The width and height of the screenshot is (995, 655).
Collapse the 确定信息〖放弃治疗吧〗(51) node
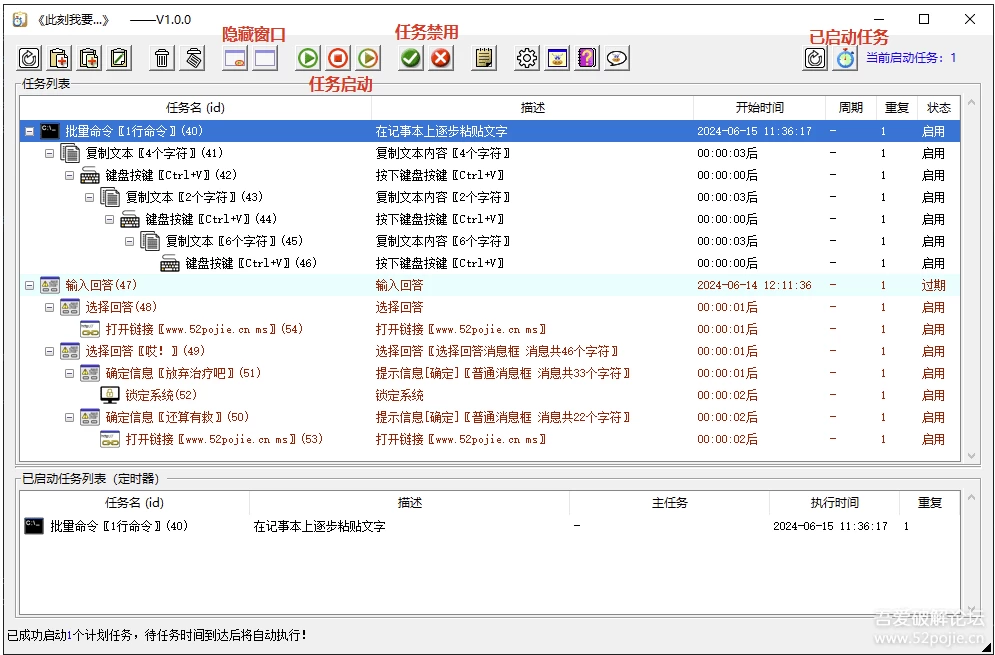coord(70,373)
